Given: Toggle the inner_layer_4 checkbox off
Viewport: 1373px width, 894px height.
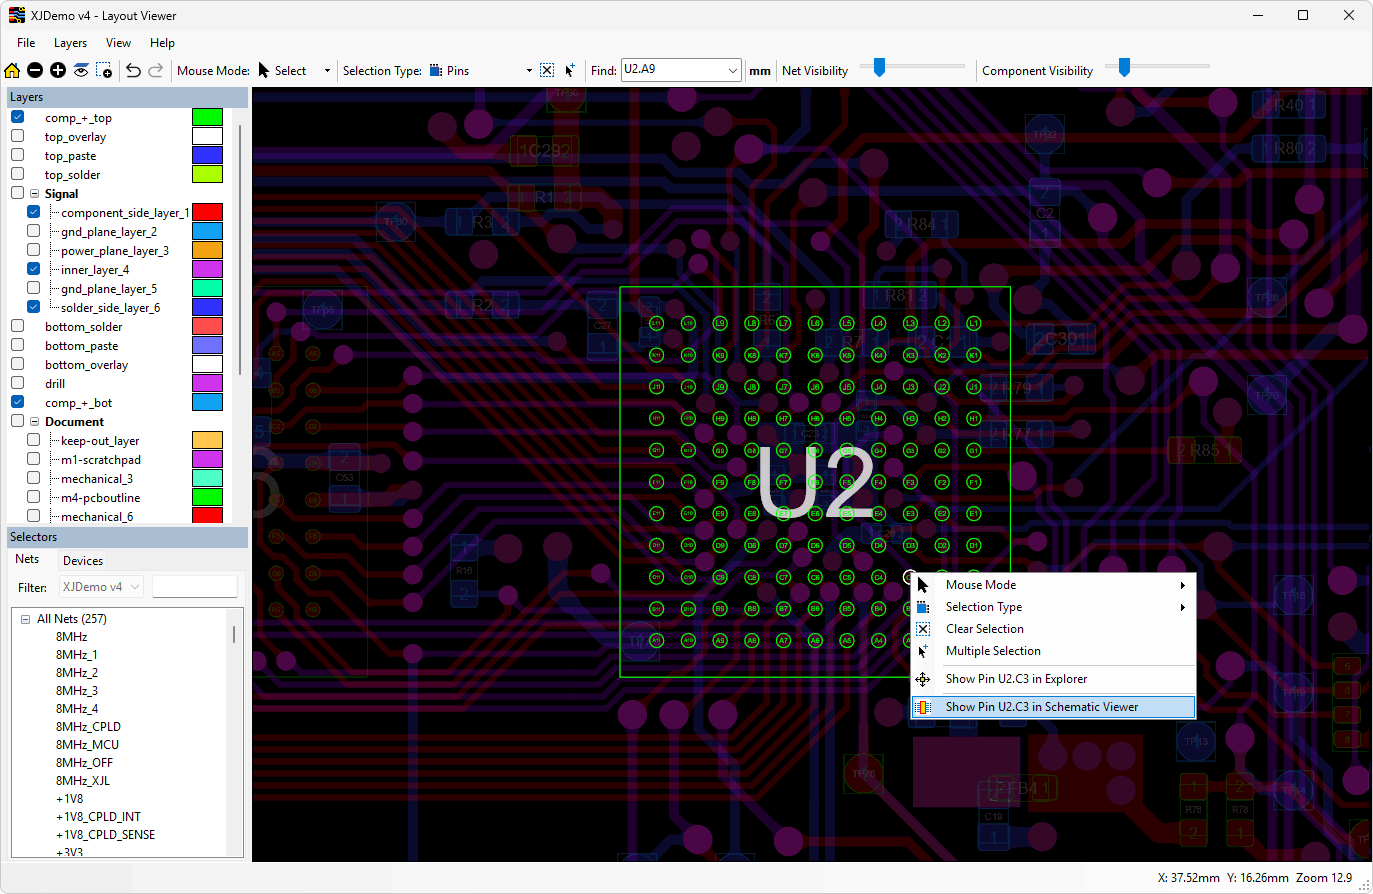Looking at the screenshot, I should [x=34, y=269].
